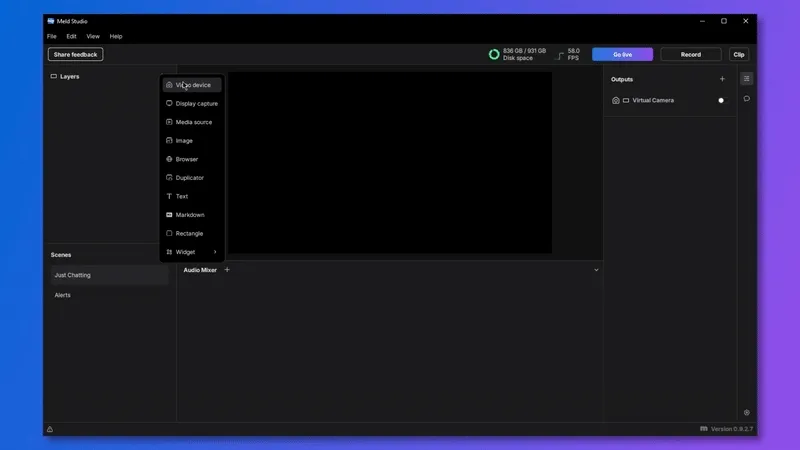Open the View menu
The image size is (800, 450).
[x=93, y=36]
